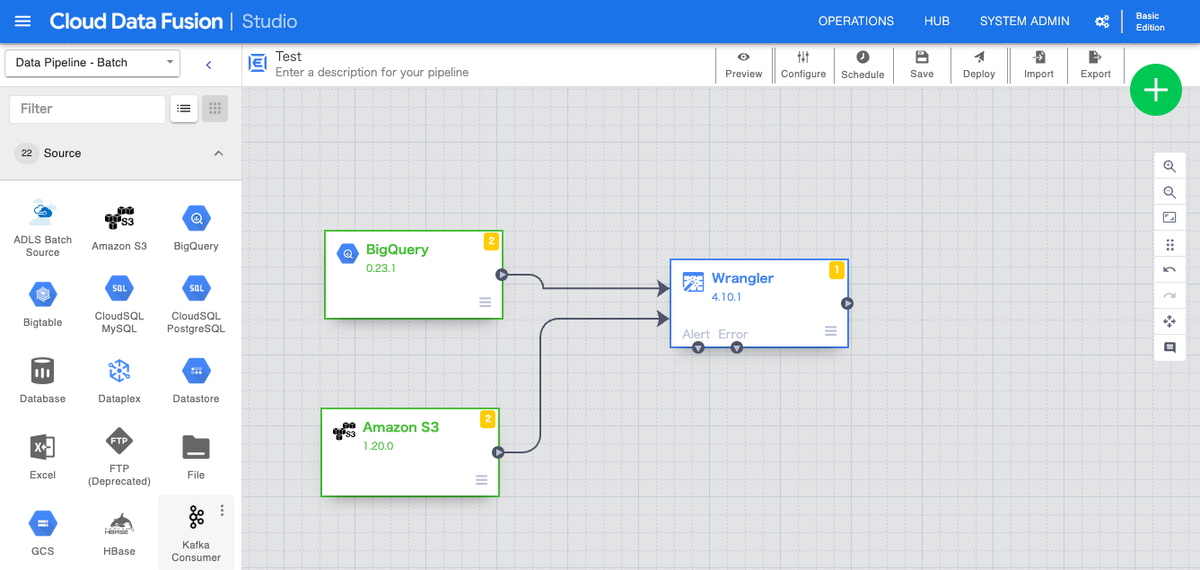The image size is (1200, 570).
Task: Select the CloudSQL PostgreSQL plugin
Action: coord(196,304)
